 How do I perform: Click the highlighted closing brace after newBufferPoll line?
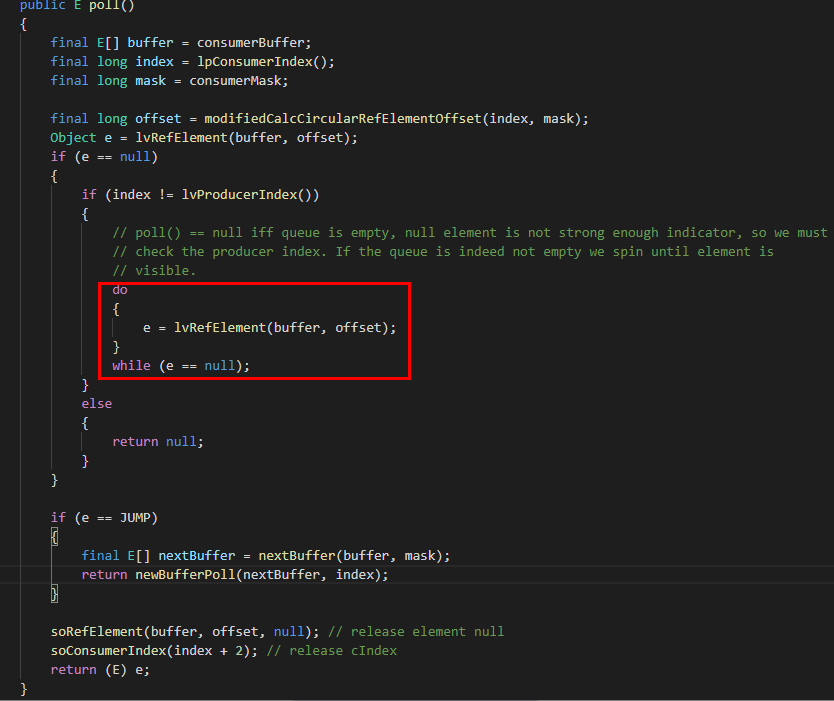pos(54,594)
